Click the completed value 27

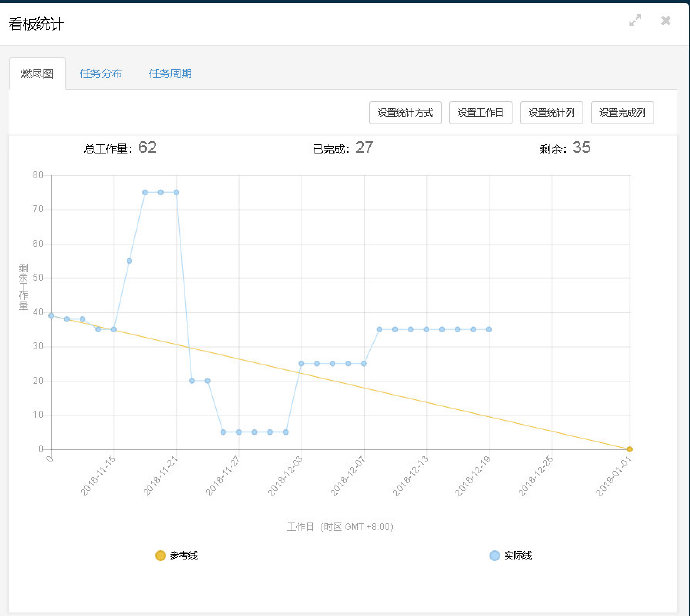click(x=364, y=147)
